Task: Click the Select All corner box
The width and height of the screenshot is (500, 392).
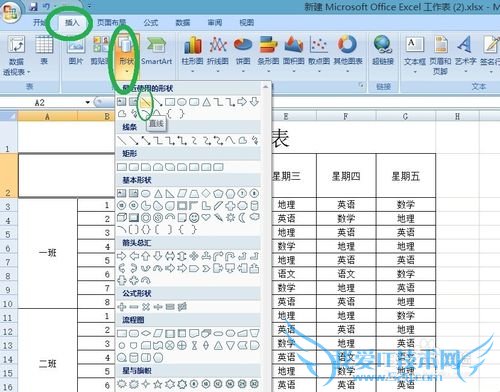Action: tap(9, 116)
